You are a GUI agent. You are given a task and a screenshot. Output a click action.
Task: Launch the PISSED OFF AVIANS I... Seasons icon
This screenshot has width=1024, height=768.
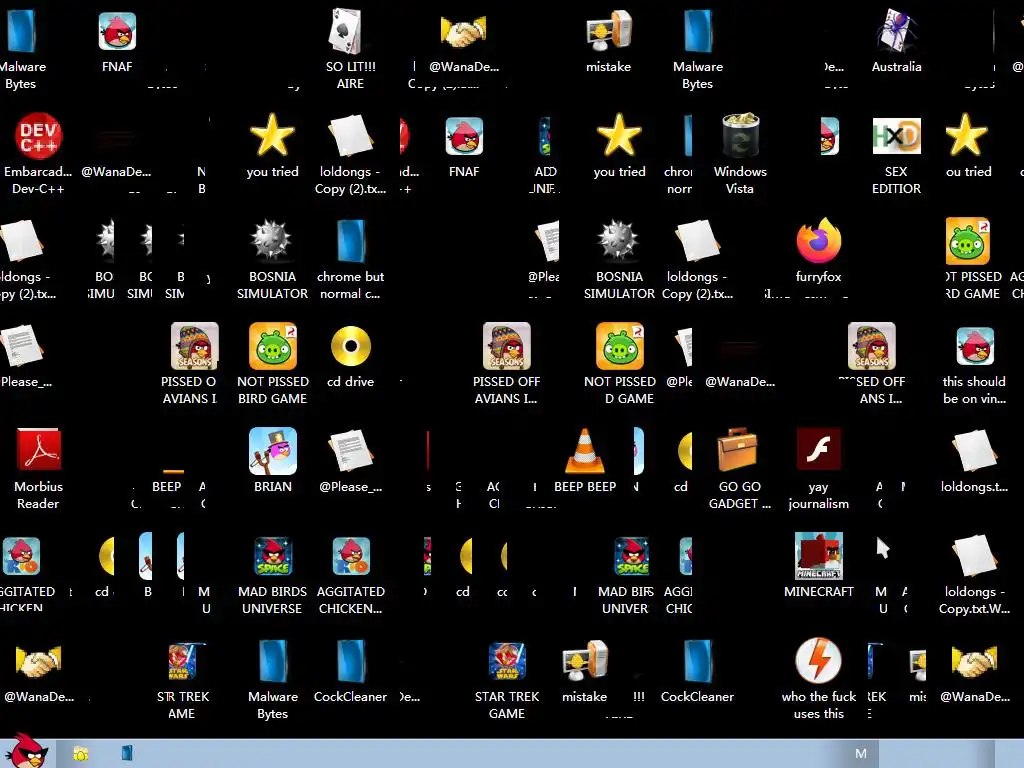(507, 345)
